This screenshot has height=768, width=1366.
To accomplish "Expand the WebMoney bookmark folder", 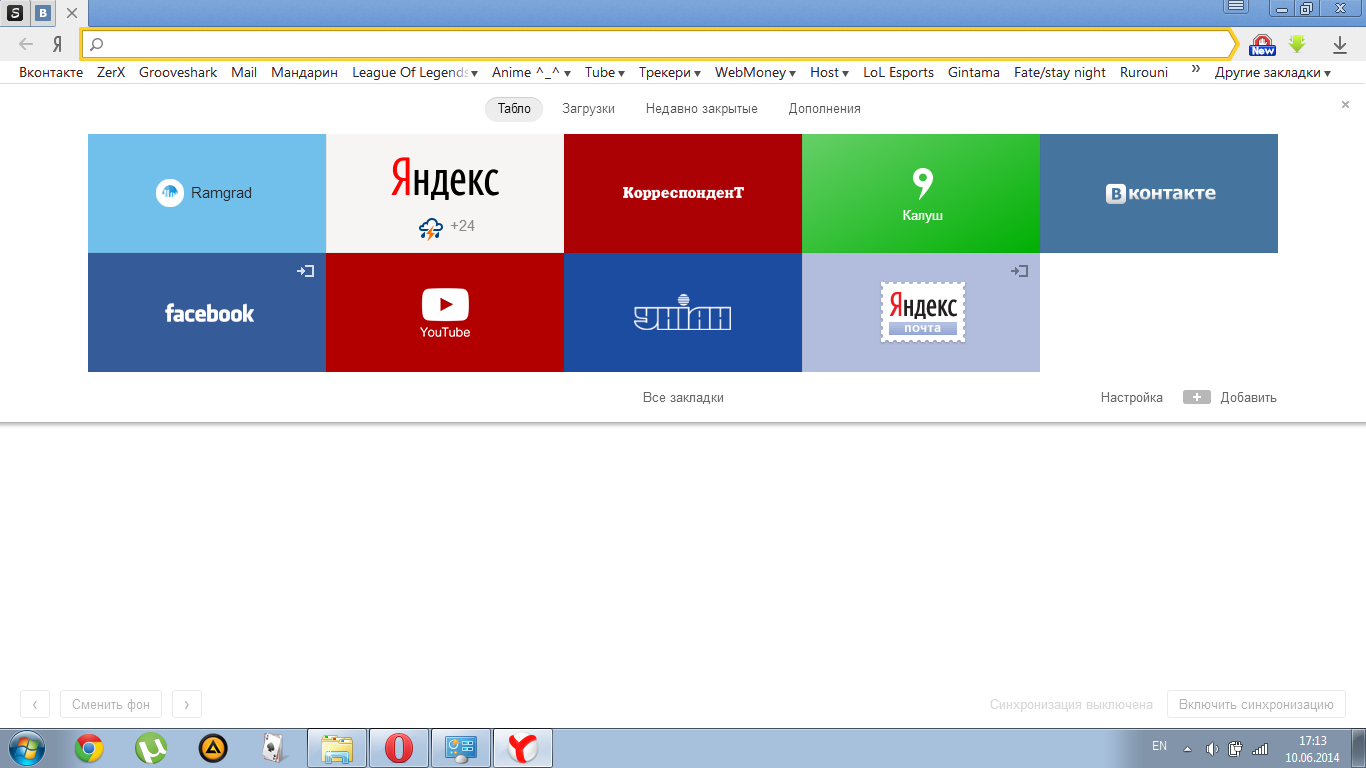I will 755,72.
